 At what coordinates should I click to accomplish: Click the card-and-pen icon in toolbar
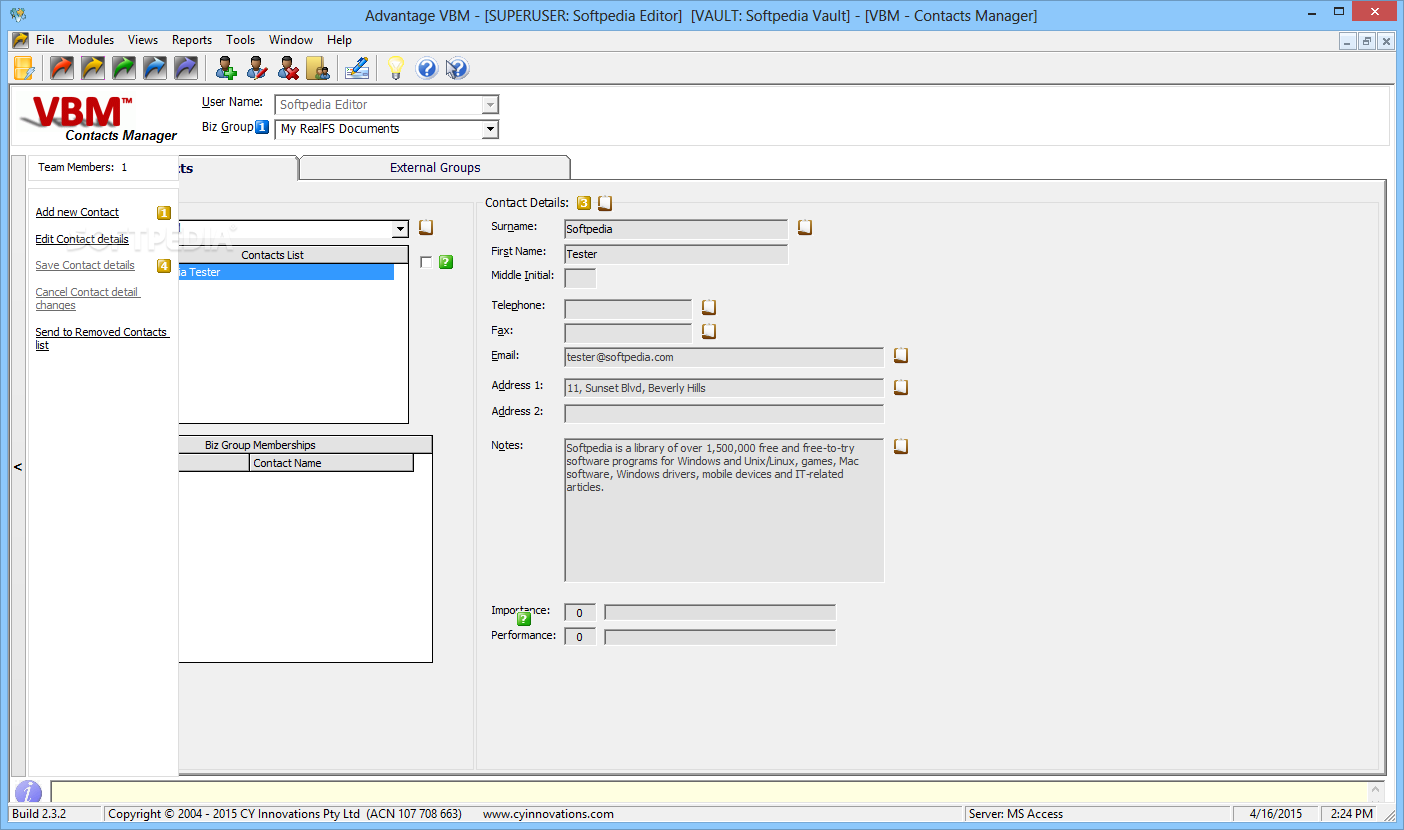[x=357, y=68]
